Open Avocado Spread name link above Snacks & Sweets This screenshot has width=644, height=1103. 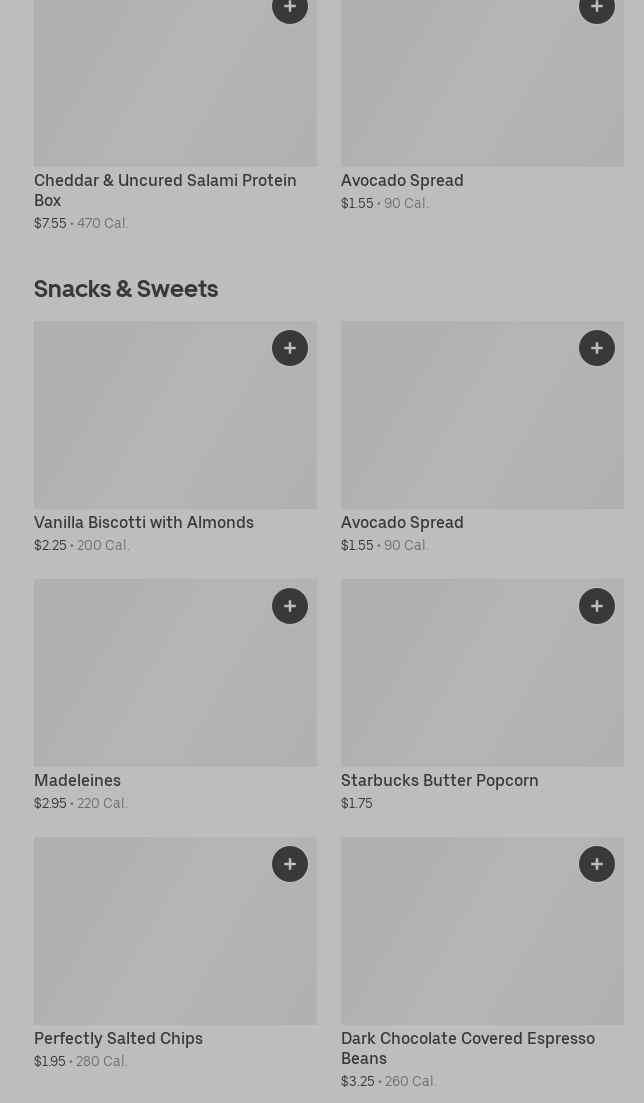[402, 180]
